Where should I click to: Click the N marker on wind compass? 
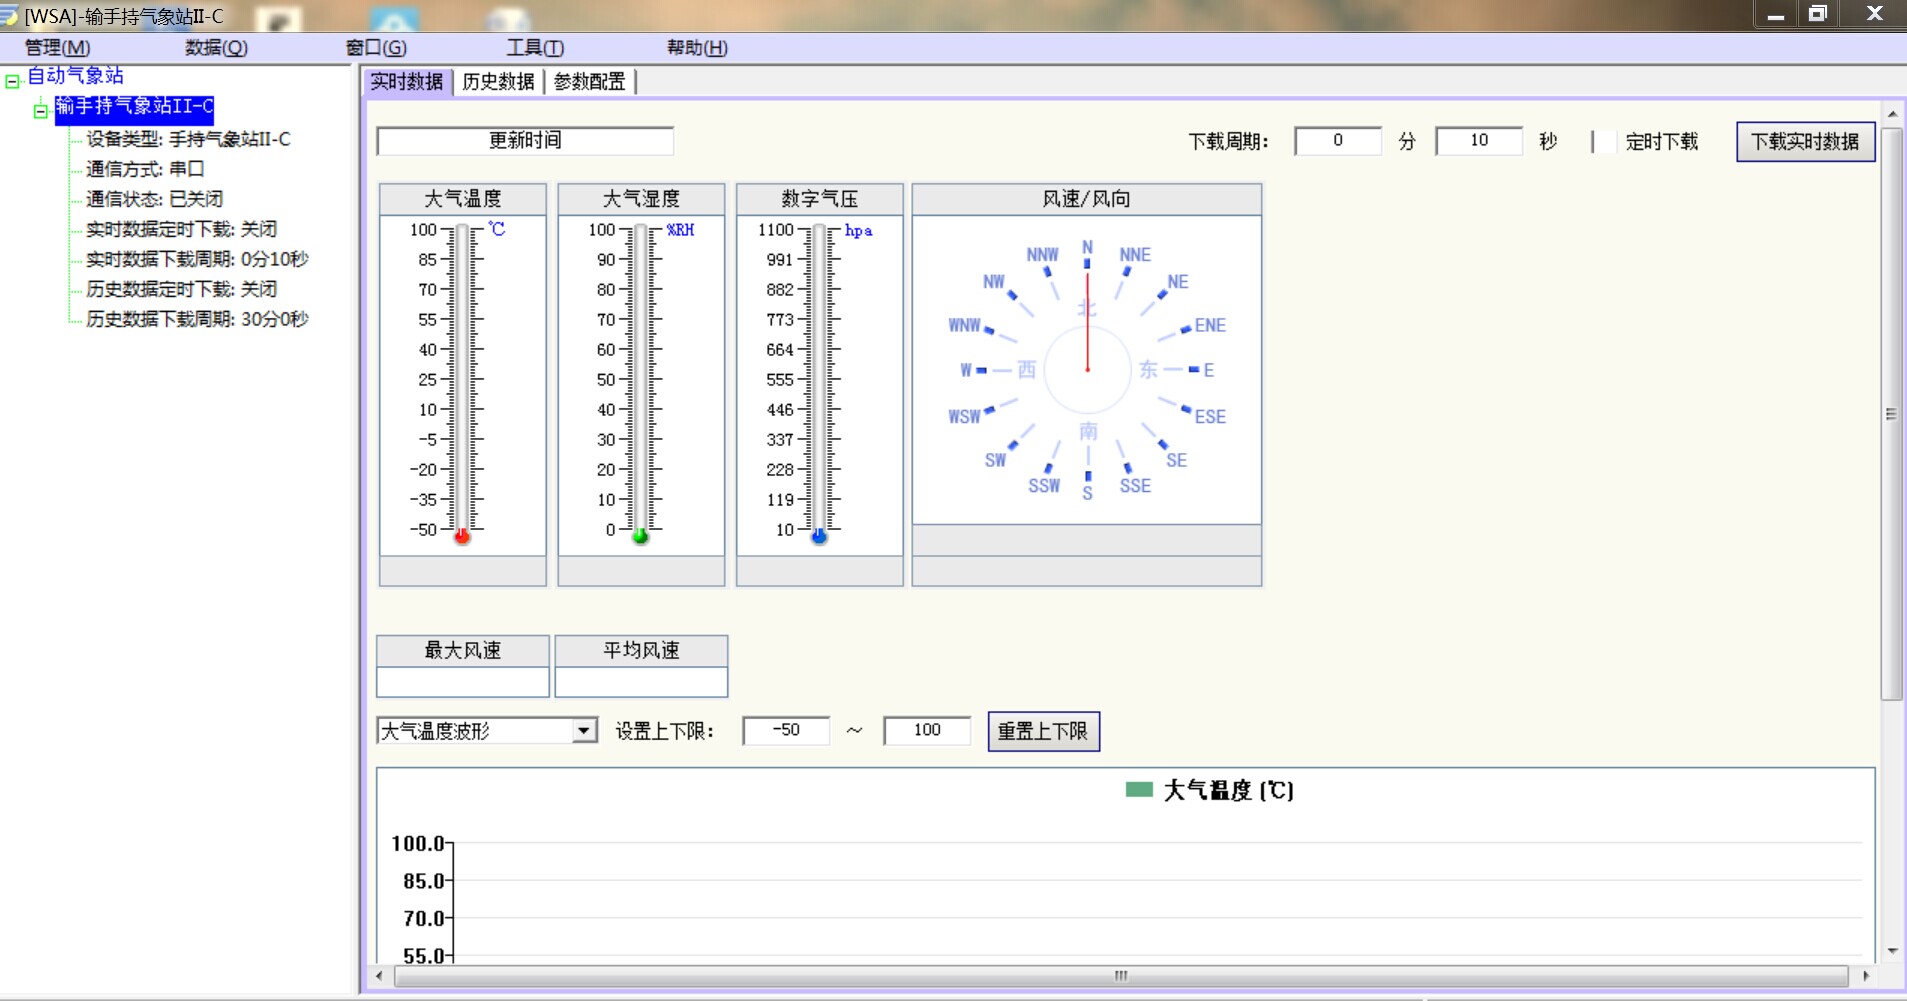[1088, 248]
